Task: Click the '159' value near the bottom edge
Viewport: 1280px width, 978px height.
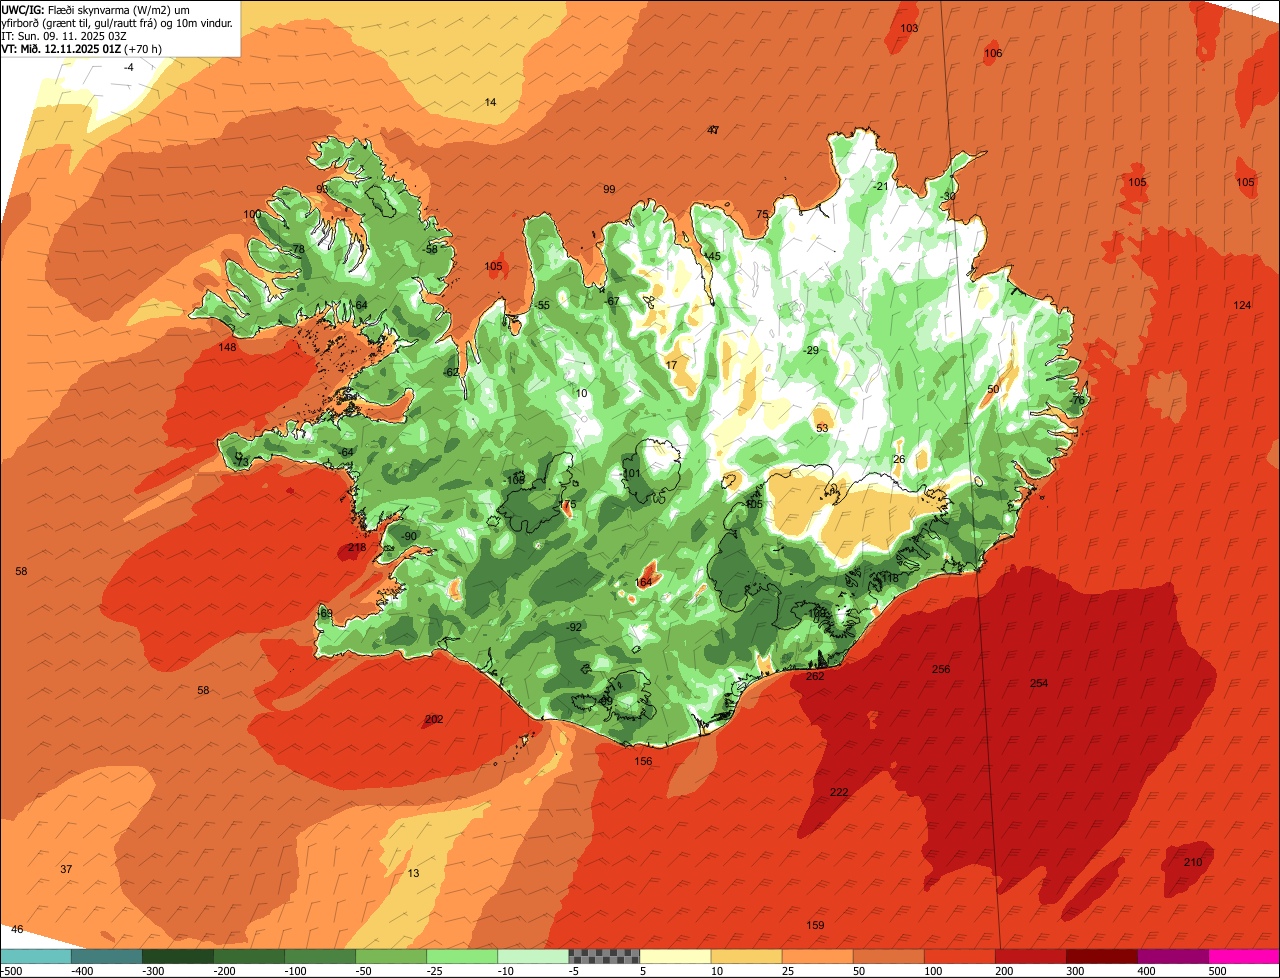Action: point(815,925)
